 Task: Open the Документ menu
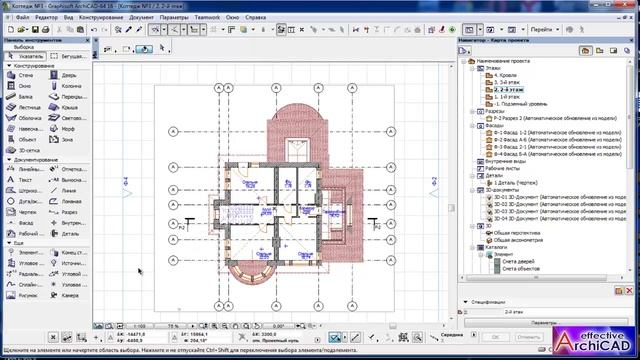click(141, 18)
